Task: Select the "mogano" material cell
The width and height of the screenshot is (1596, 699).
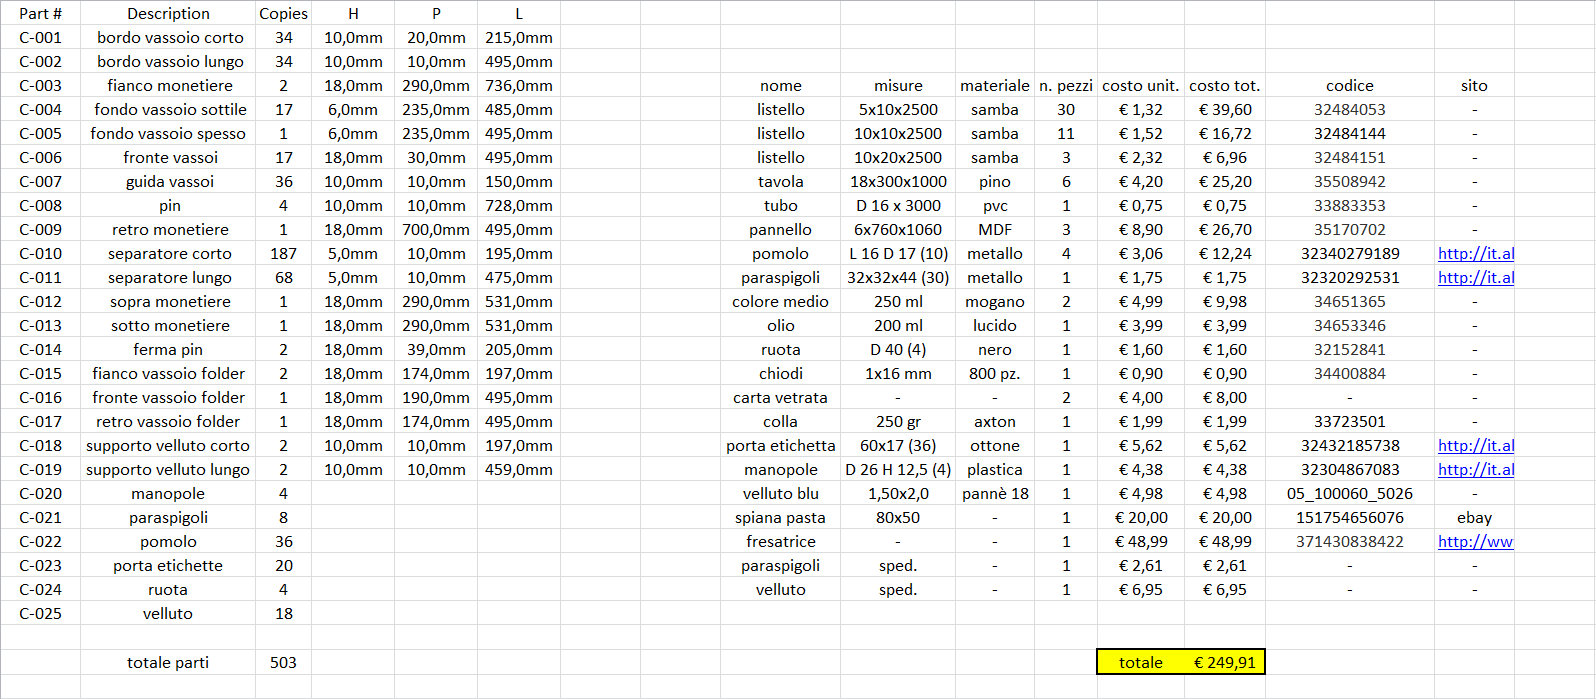Action: (994, 302)
